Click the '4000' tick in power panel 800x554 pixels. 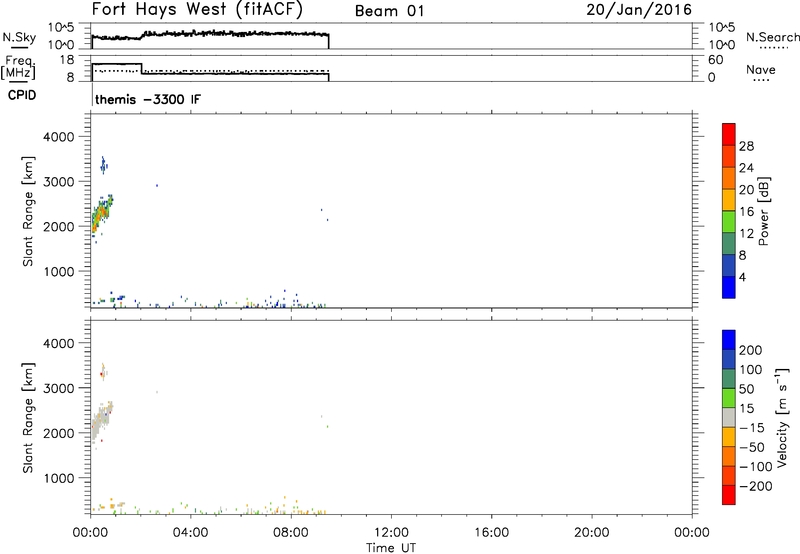[58, 137]
